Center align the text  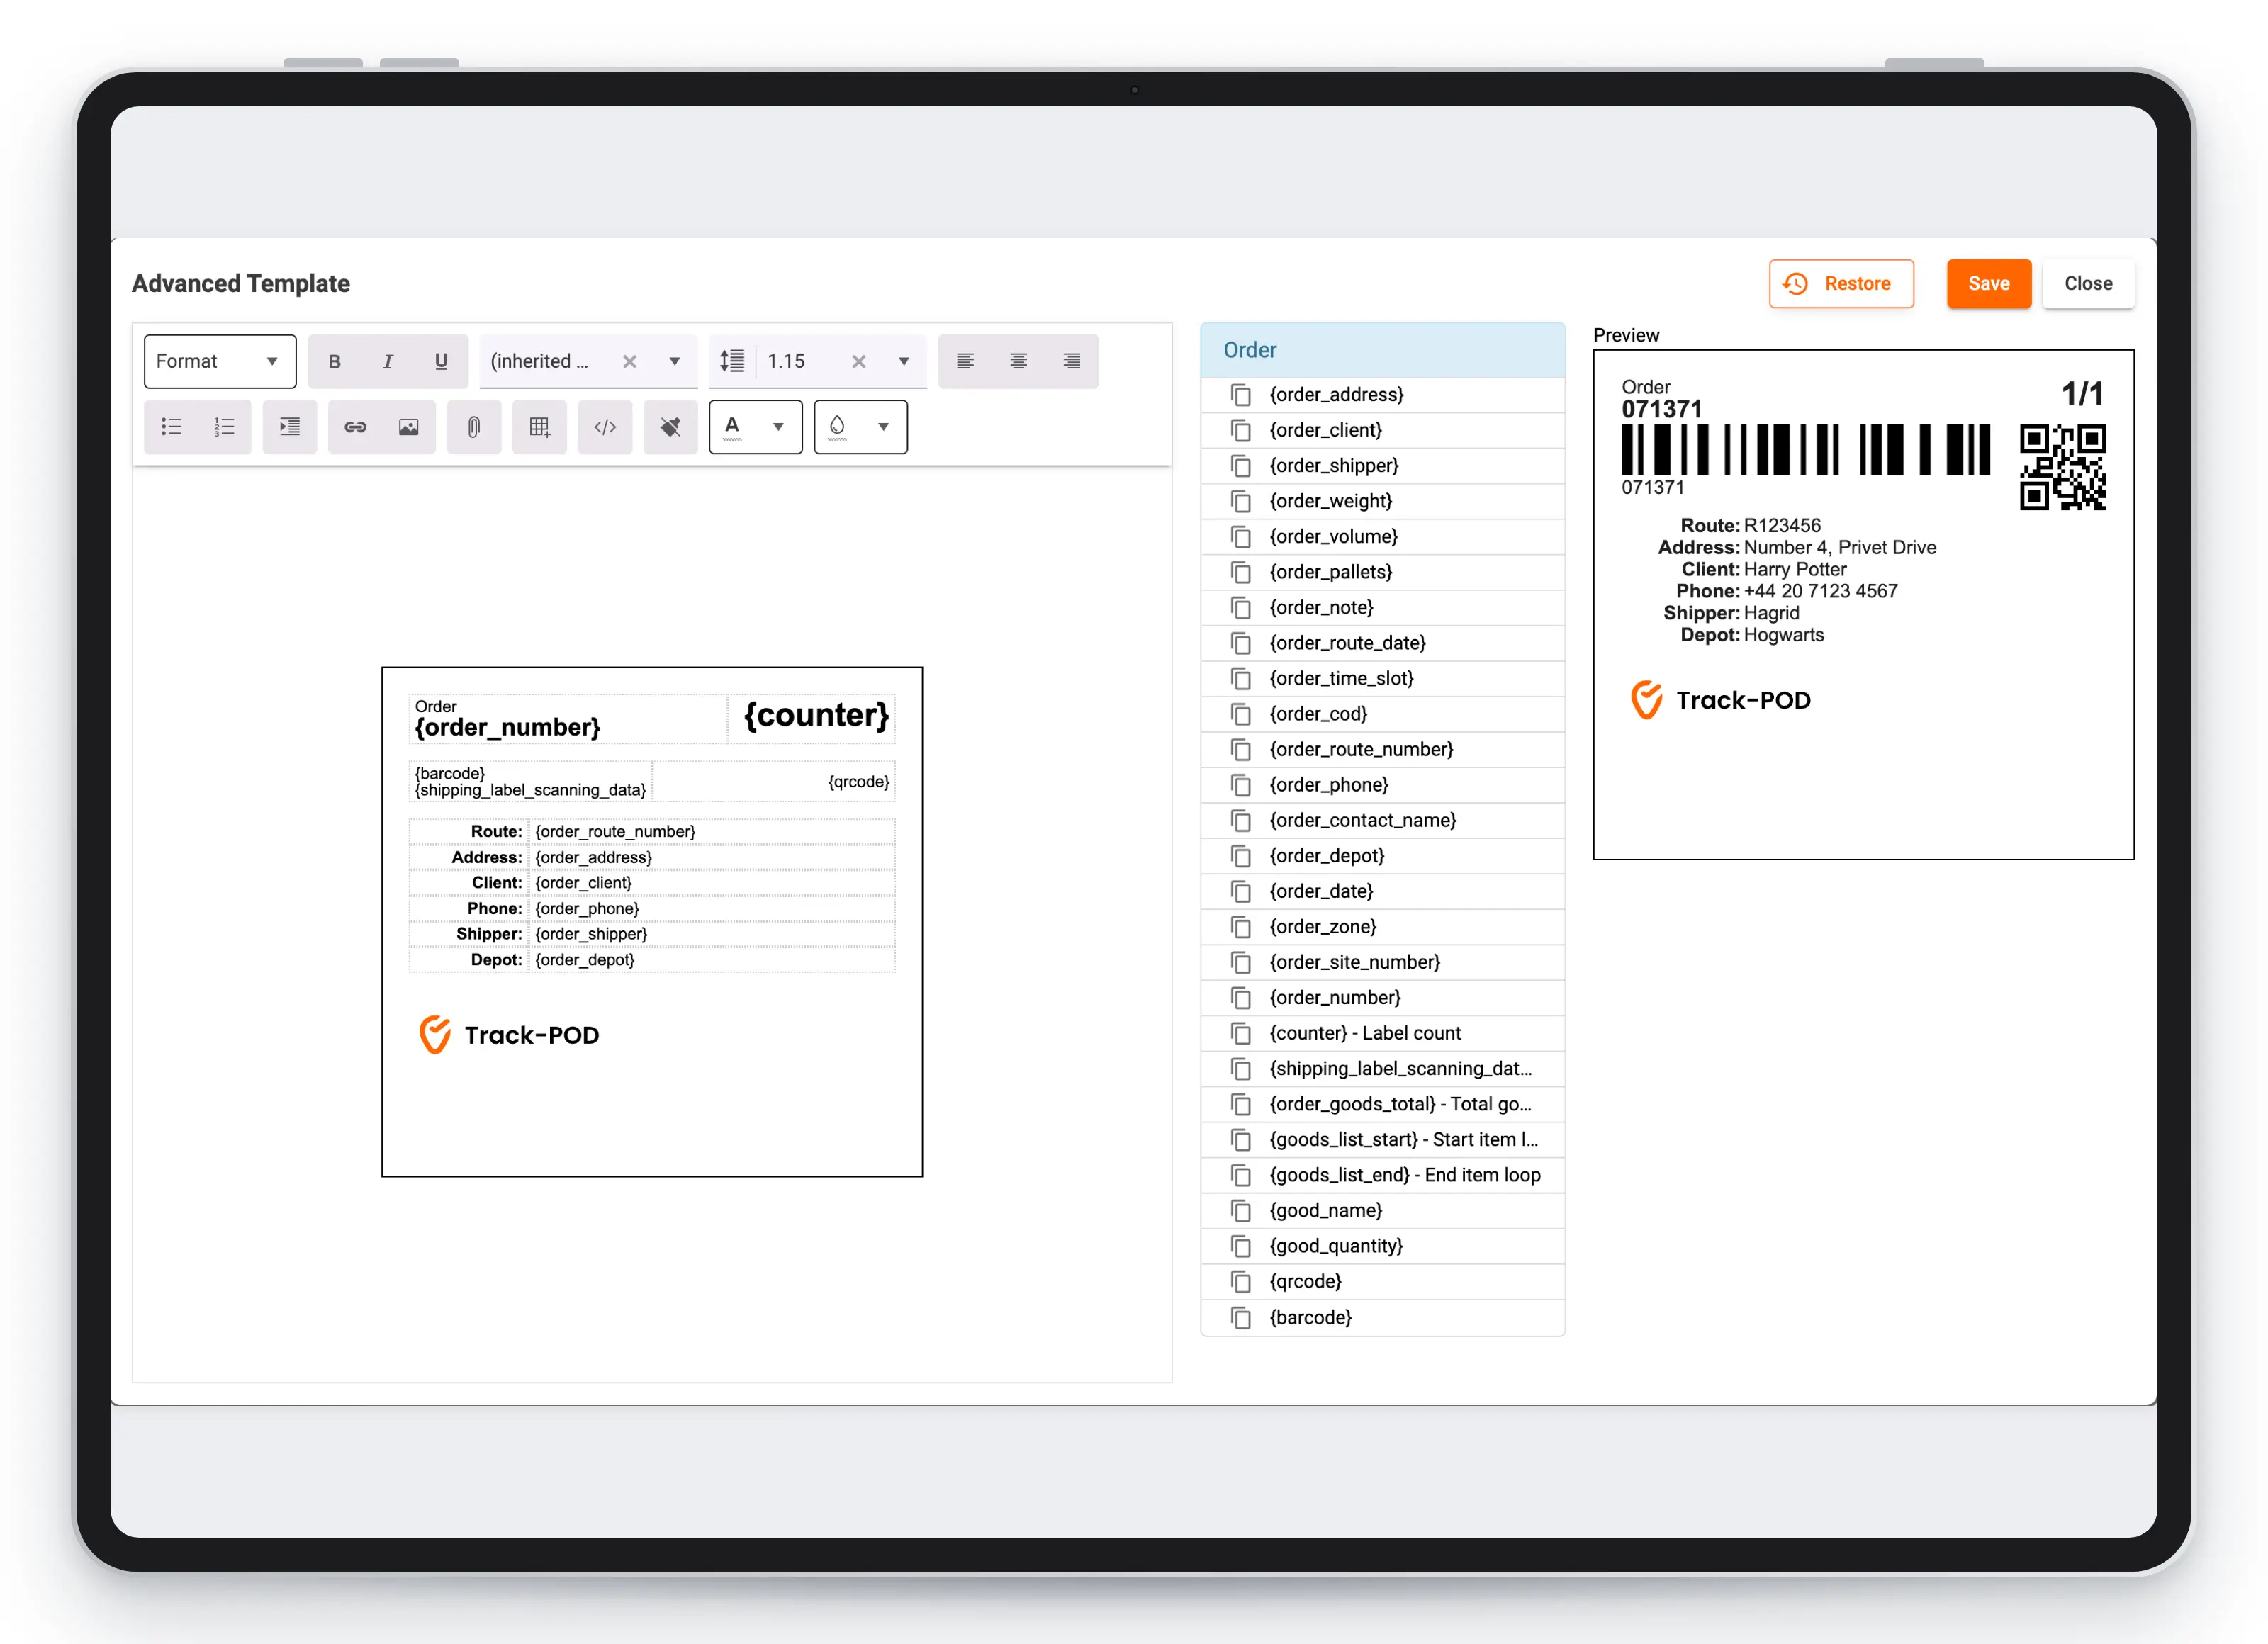tap(1018, 361)
